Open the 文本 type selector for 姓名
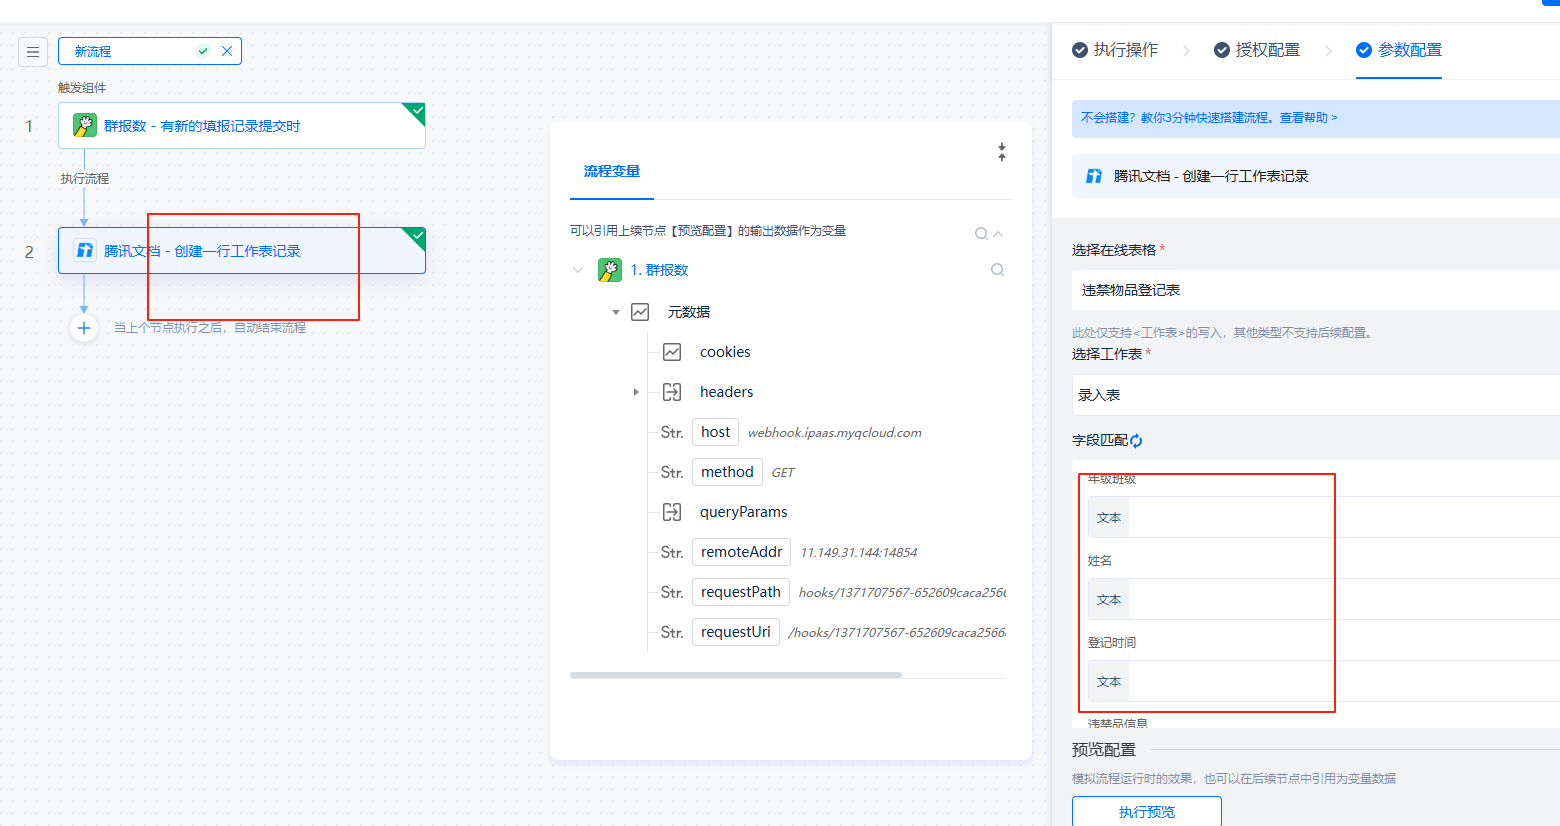This screenshot has height=826, width=1560. click(1109, 600)
